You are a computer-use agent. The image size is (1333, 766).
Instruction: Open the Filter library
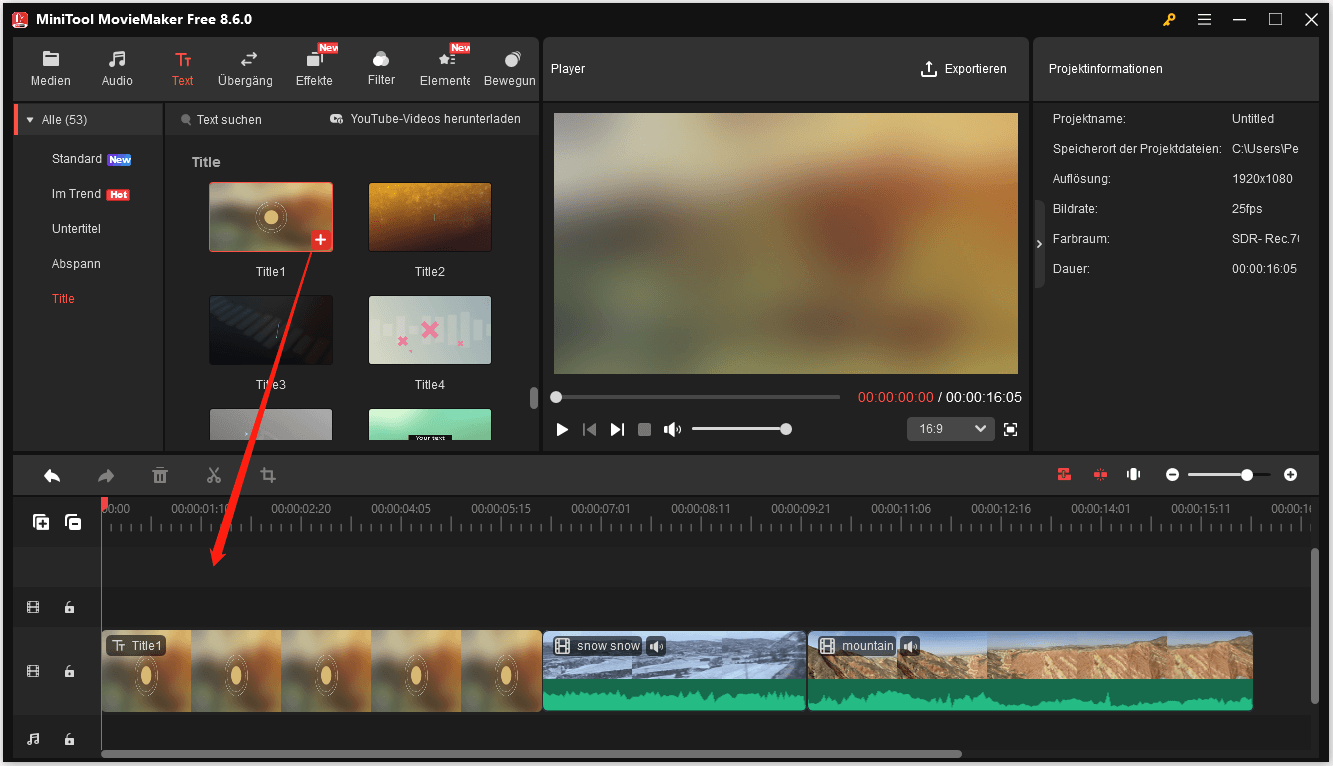pos(381,67)
